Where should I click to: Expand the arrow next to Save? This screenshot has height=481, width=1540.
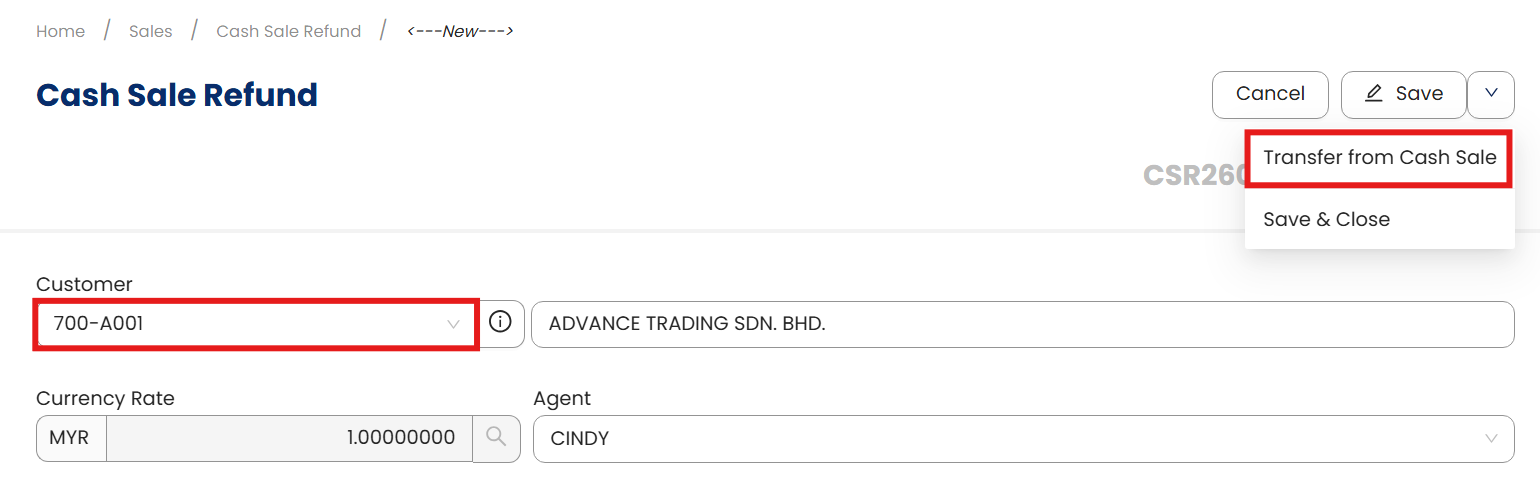tap(1491, 94)
